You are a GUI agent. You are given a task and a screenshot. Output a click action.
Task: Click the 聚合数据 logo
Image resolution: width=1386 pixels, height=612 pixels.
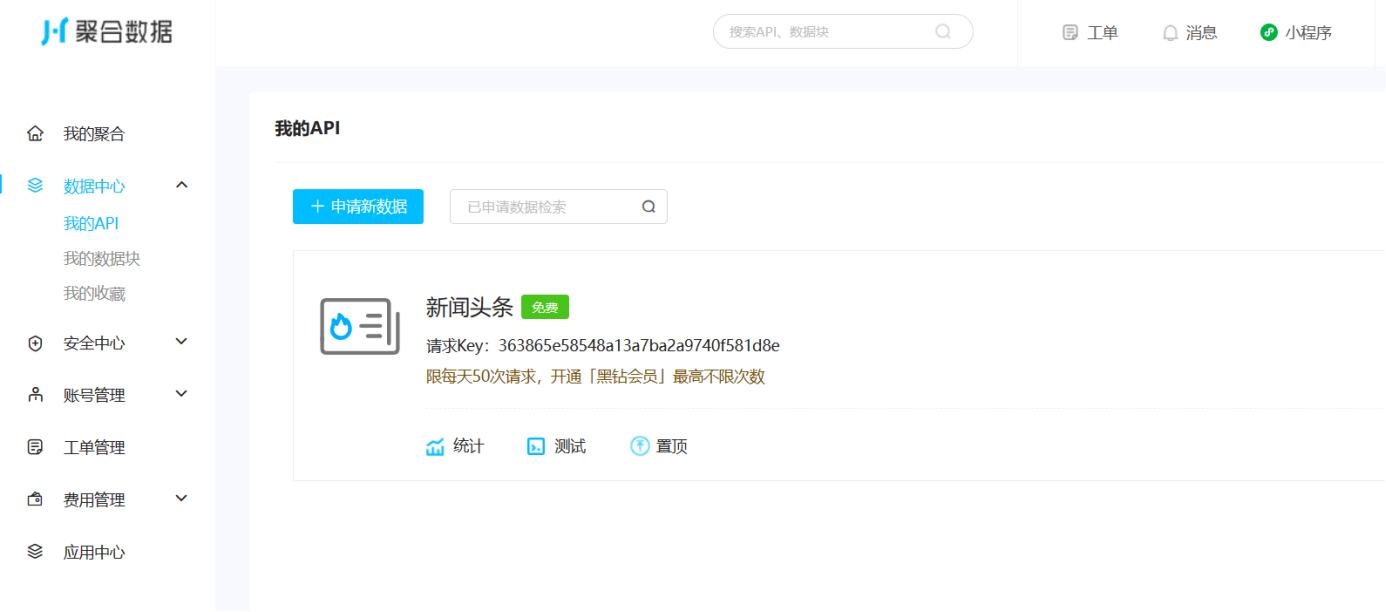point(107,32)
